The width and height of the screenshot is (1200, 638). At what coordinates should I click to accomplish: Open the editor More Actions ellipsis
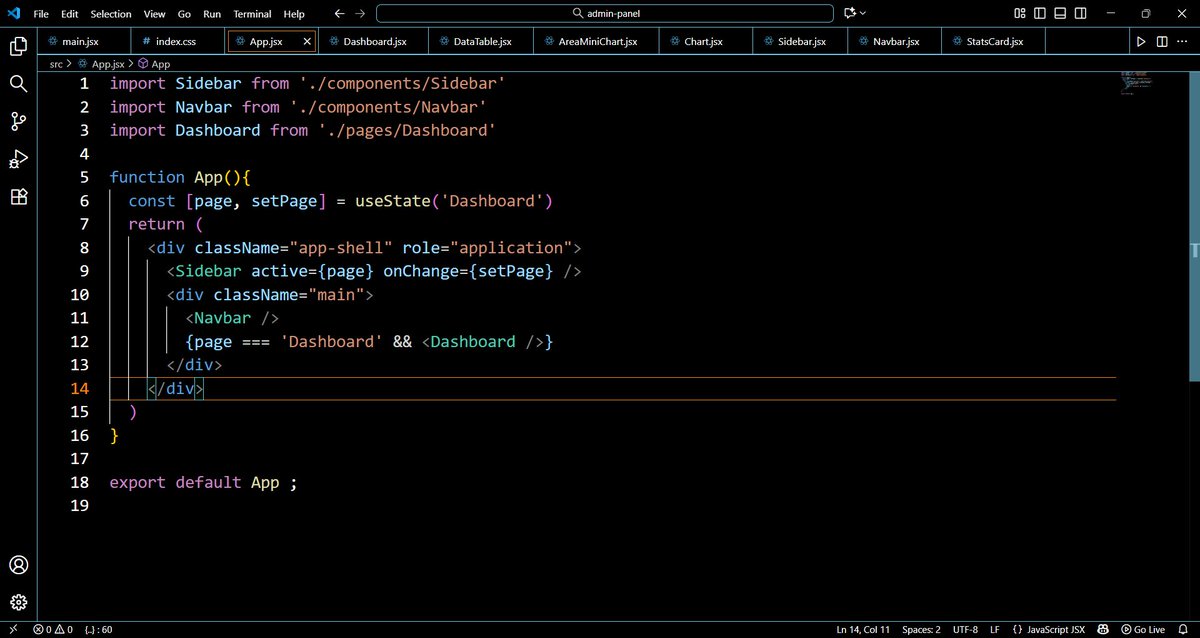[x=1180, y=42]
